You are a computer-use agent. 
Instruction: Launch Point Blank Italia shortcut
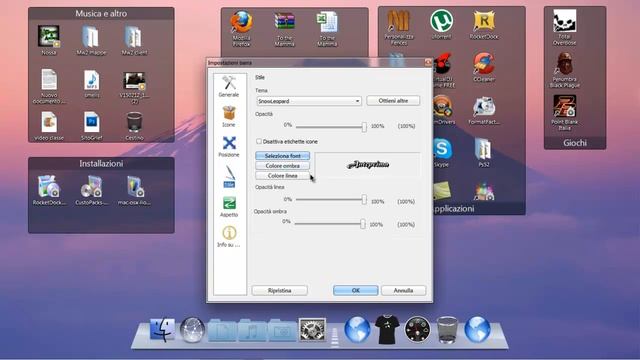[x=564, y=113]
